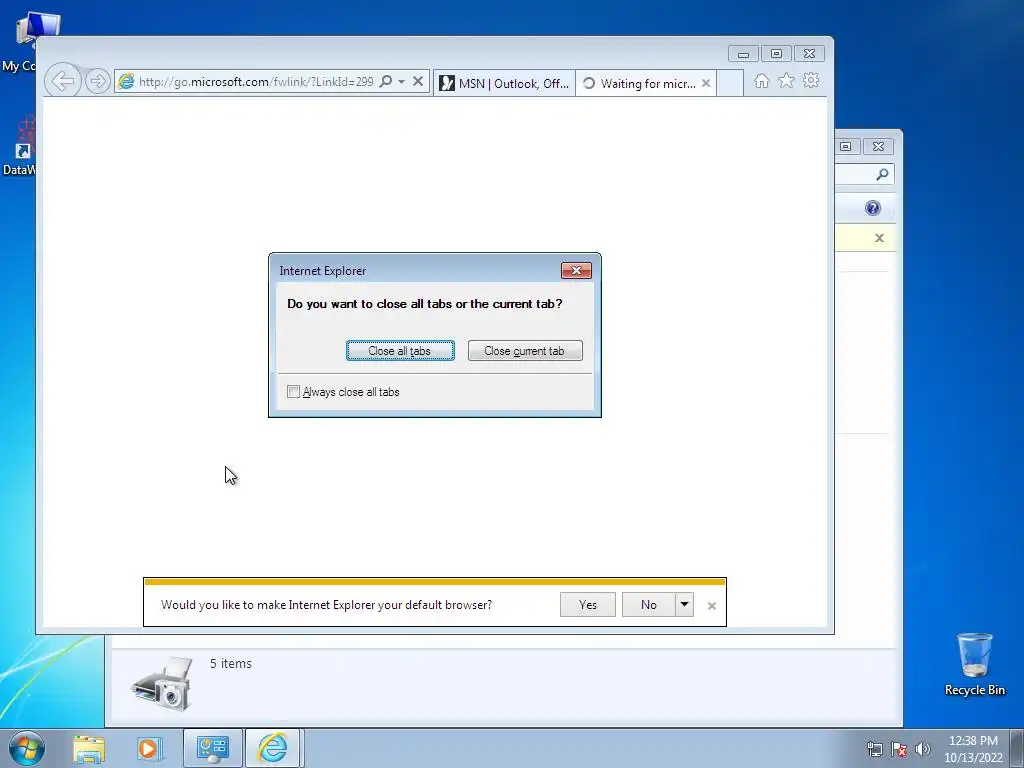Image resolution: width=1024 pixels, height=768 pixels.
Task: Click the search magnifier in the address bar
Action: click(x=386, y=82)
